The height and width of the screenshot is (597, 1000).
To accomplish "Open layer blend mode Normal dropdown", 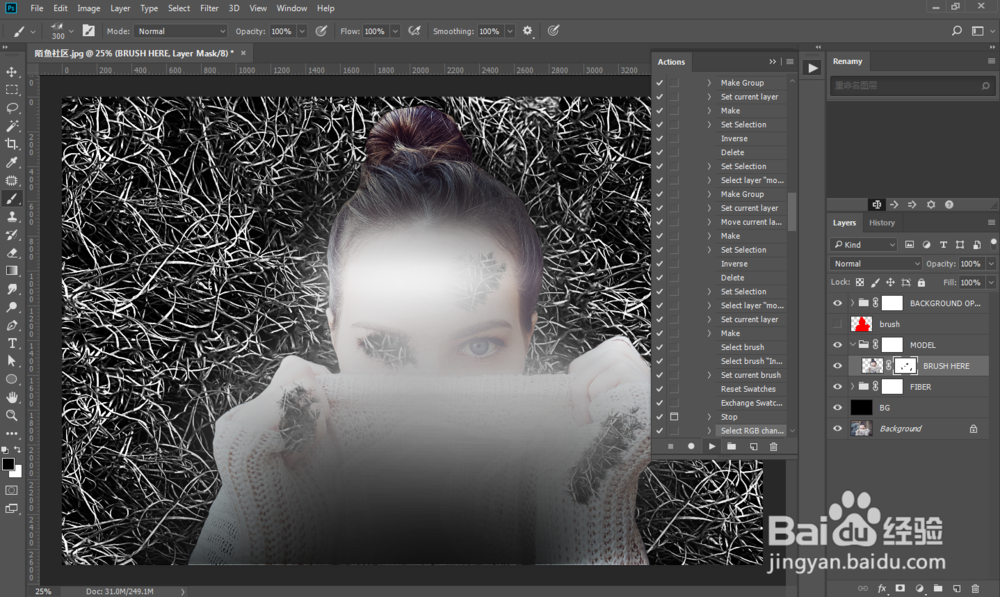I will tap(876, 263).
